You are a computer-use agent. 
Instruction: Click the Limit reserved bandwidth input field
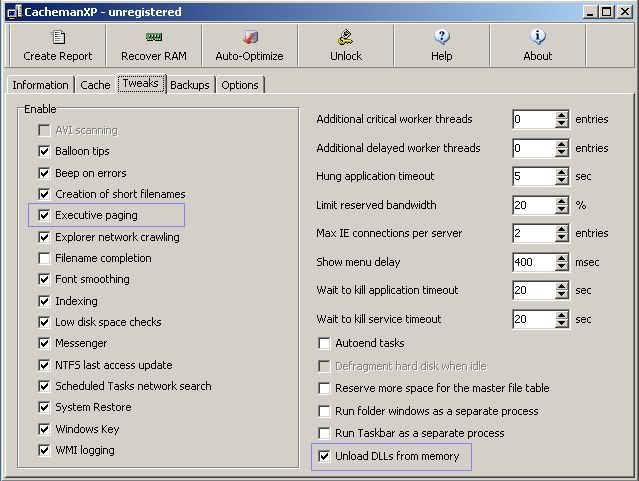coord(534,205)
